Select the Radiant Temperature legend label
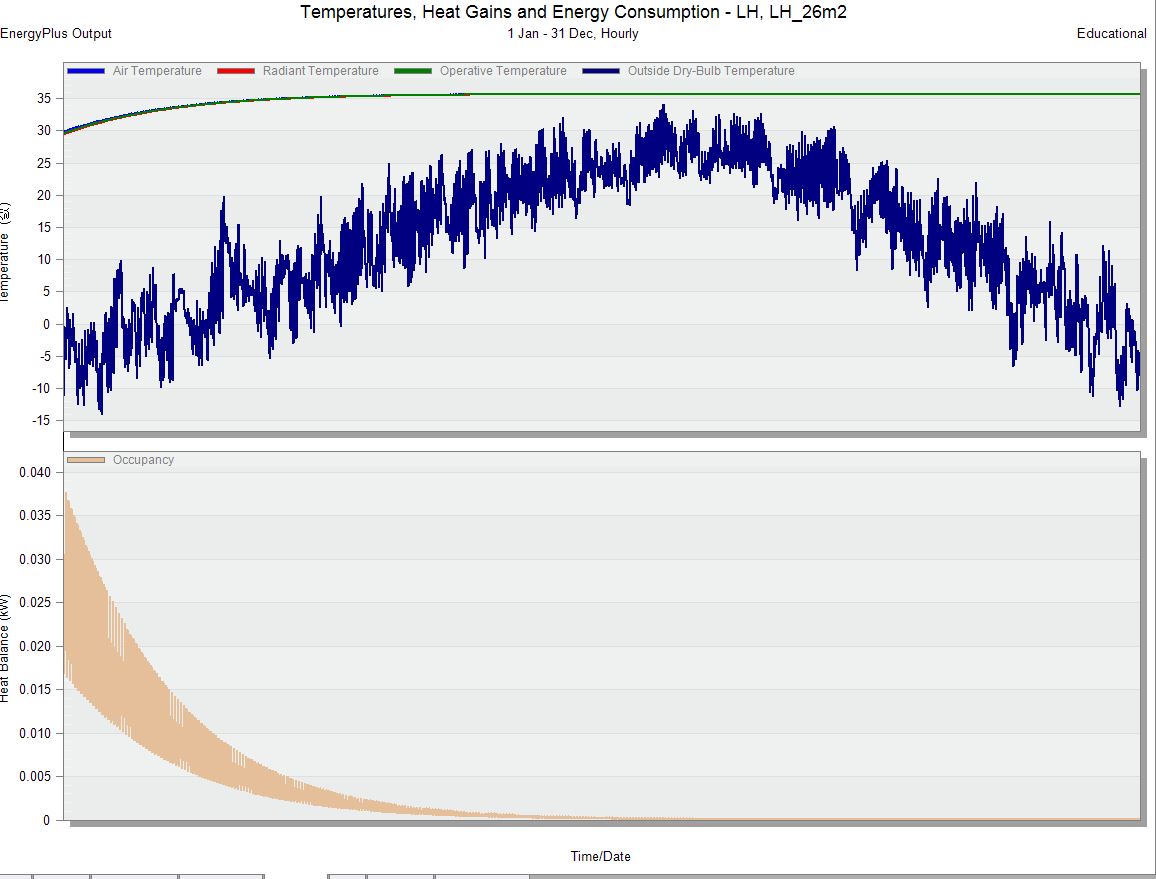 click(320, 71)
